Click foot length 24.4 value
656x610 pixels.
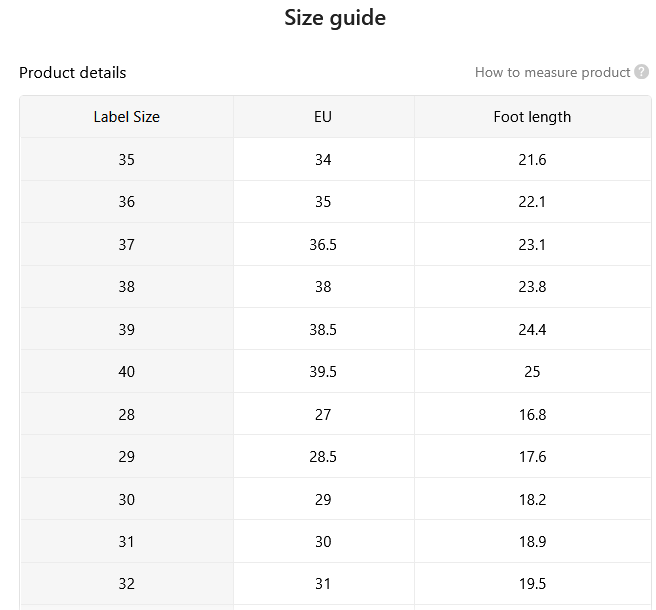(532, 330)
